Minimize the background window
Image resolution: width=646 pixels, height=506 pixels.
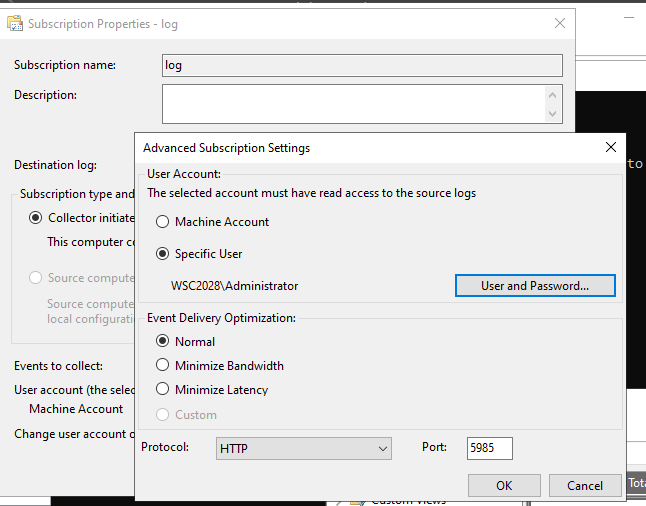coord(629,17)
